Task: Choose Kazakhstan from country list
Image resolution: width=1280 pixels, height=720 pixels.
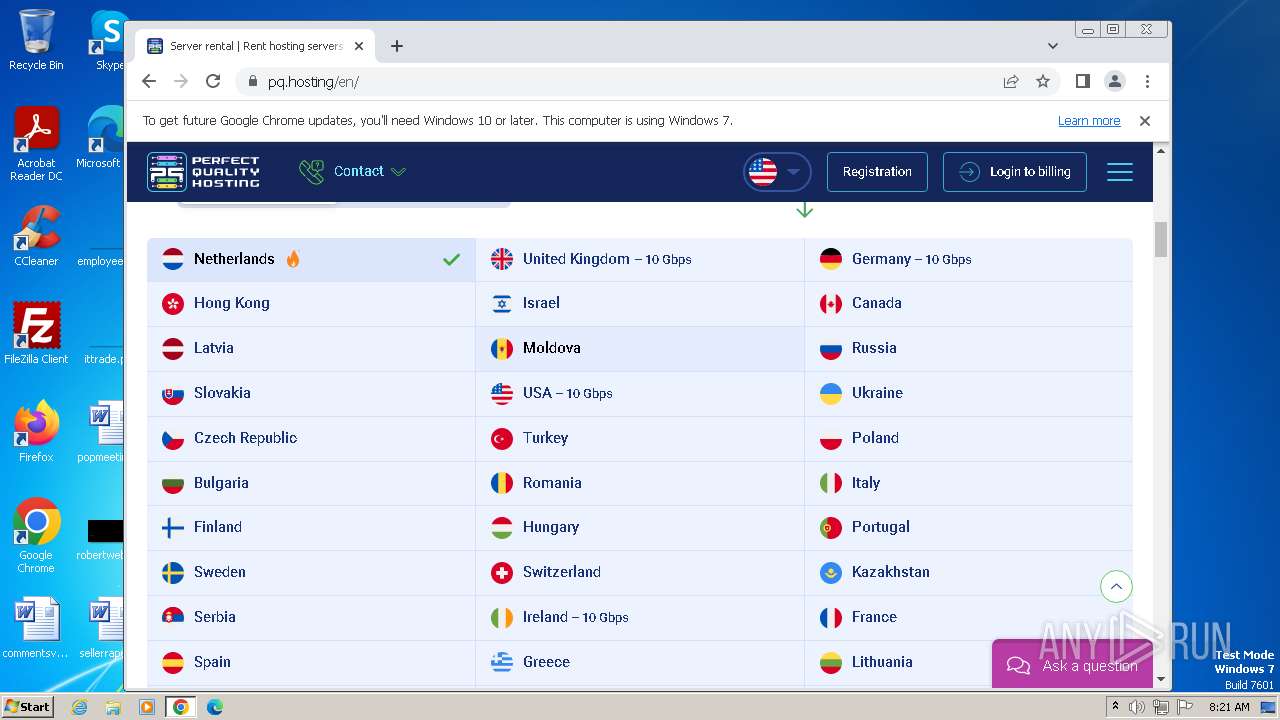Action: click(969, 572)
